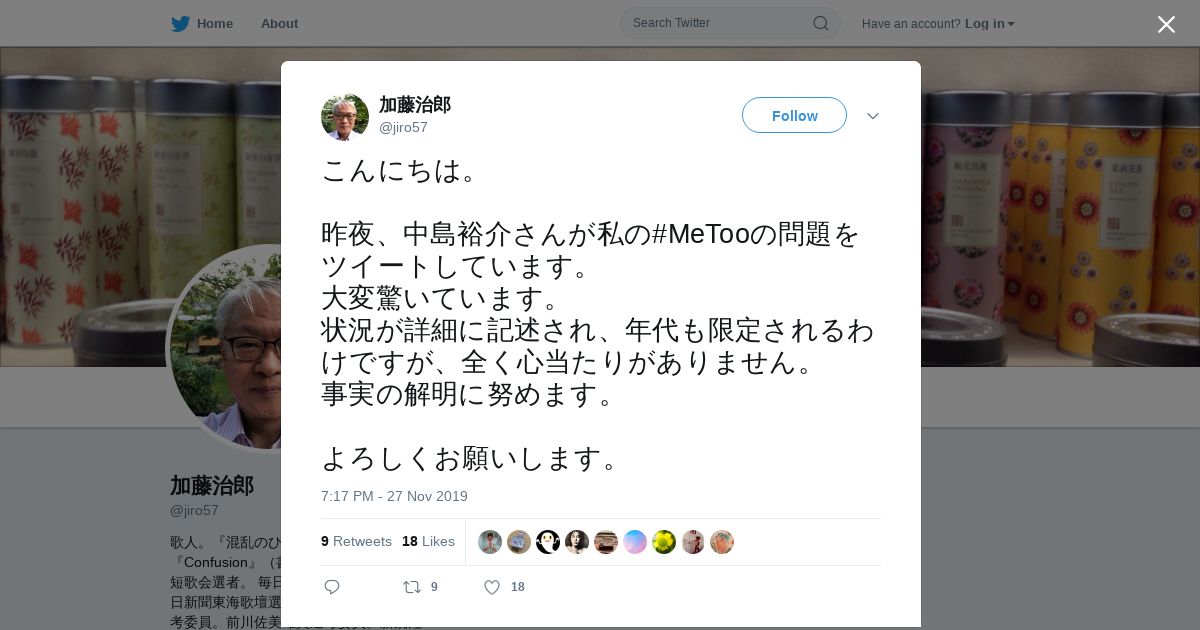Click the reply speech bubble icon
Viewport: 1200px width, 630px height.
[332, 587]
